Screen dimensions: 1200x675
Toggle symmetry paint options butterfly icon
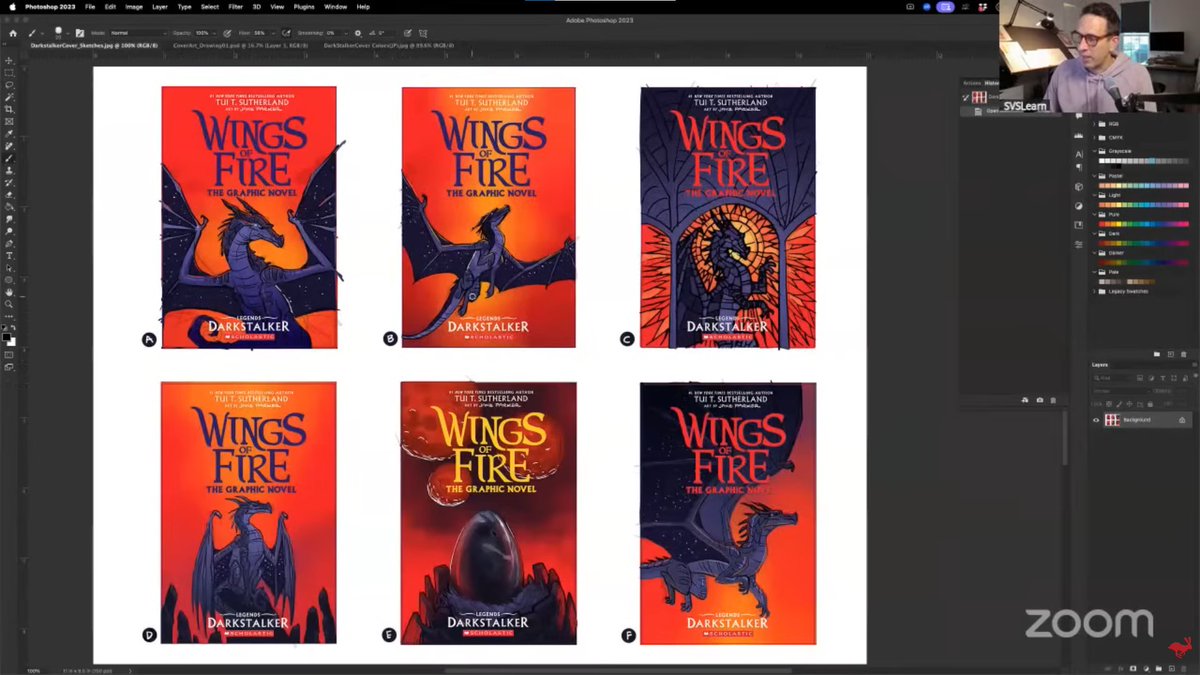point(423,33)
